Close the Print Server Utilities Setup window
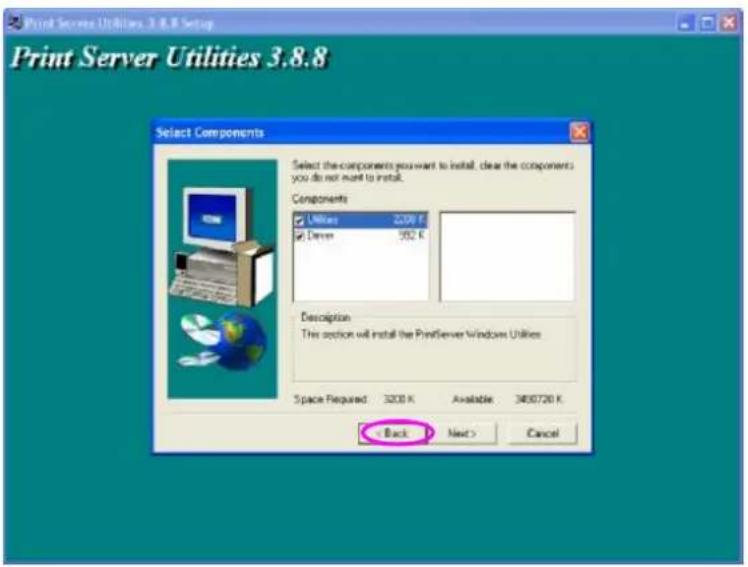Screen dimensions: 748x567 [x=729, y=23]
